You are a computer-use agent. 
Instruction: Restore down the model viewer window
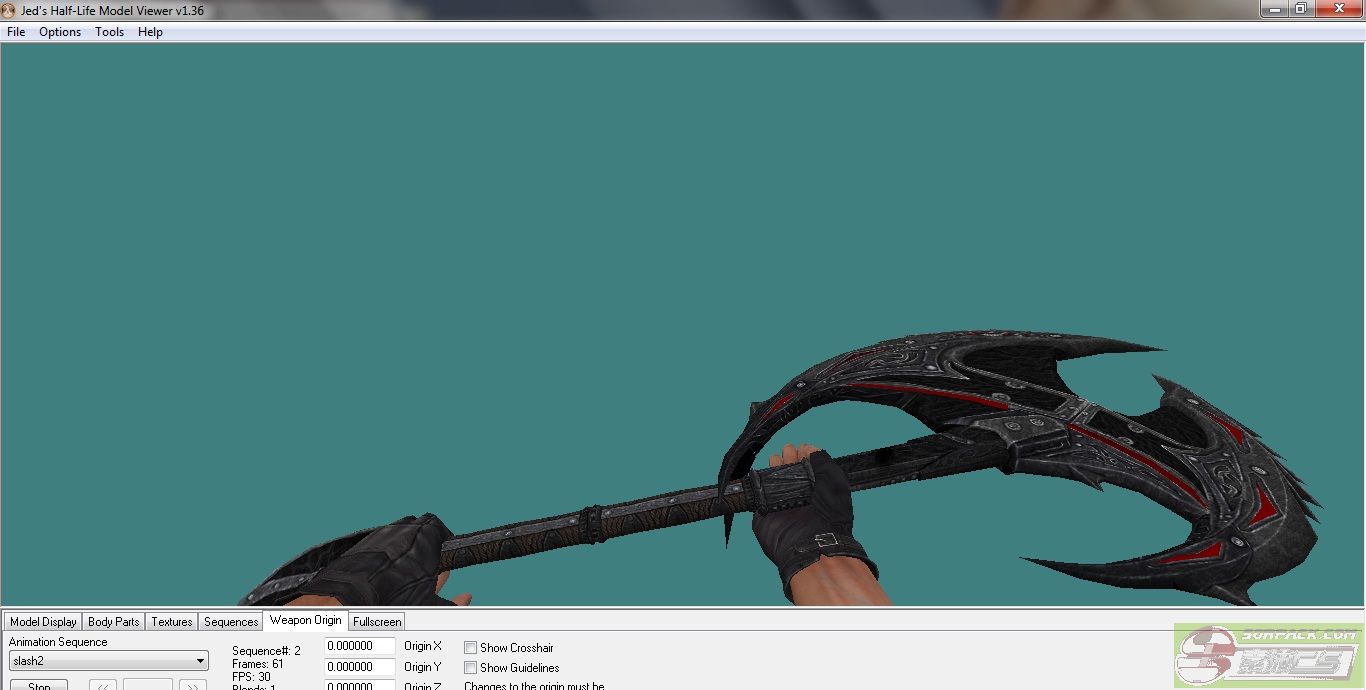tap(1301, 8)
